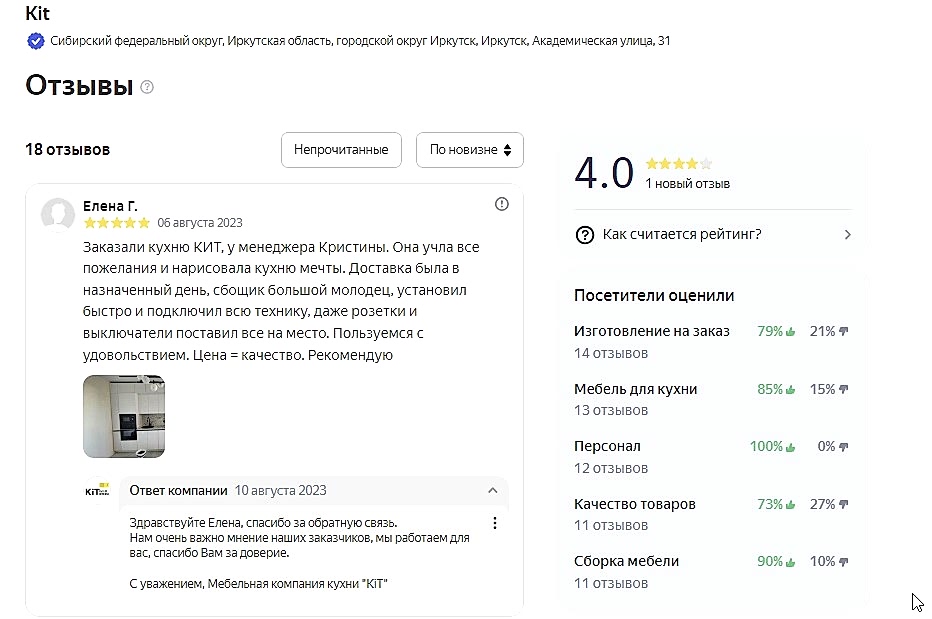
Task: Click the star rating beside 4.0
Action: (678, 163)
